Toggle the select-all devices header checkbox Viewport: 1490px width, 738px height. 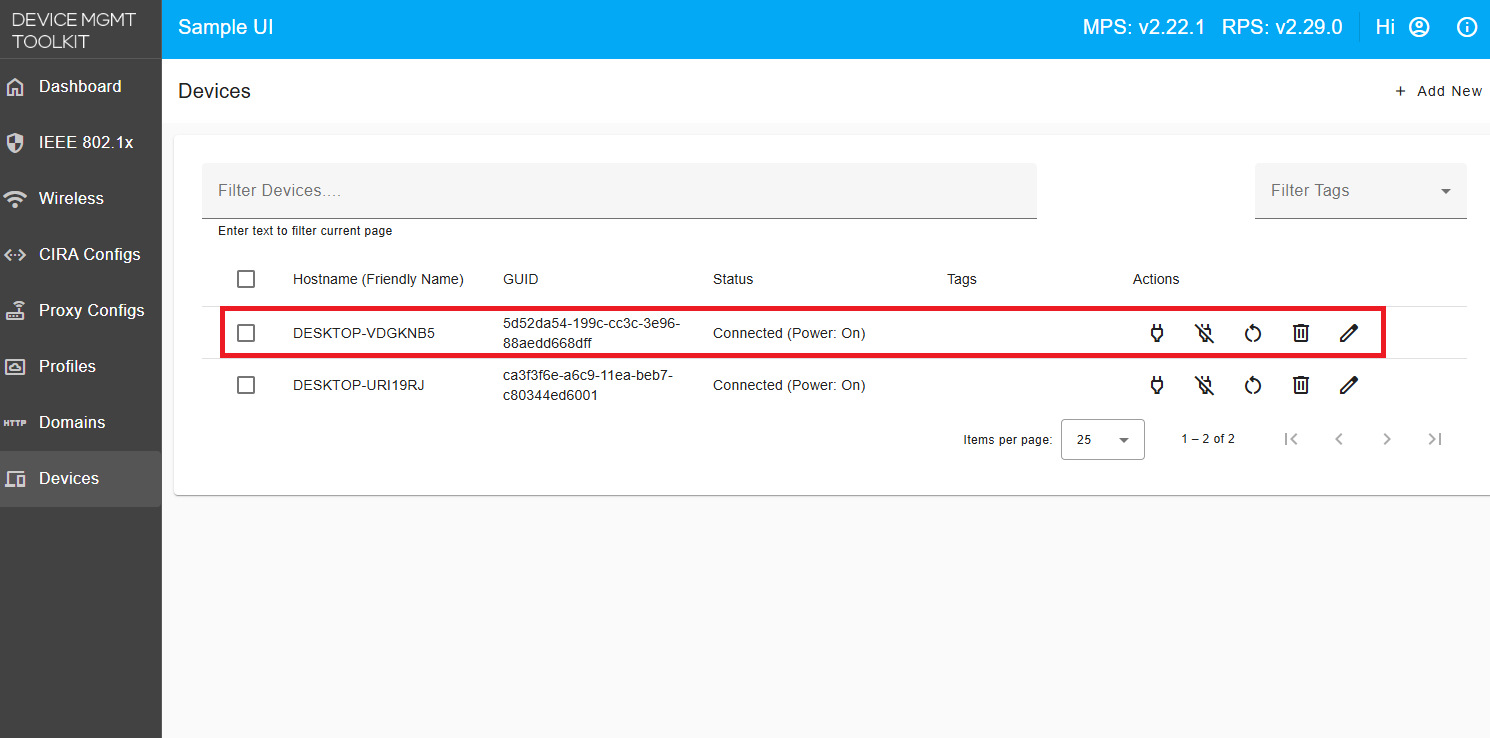pyautogui.click(x=246, y=279)
